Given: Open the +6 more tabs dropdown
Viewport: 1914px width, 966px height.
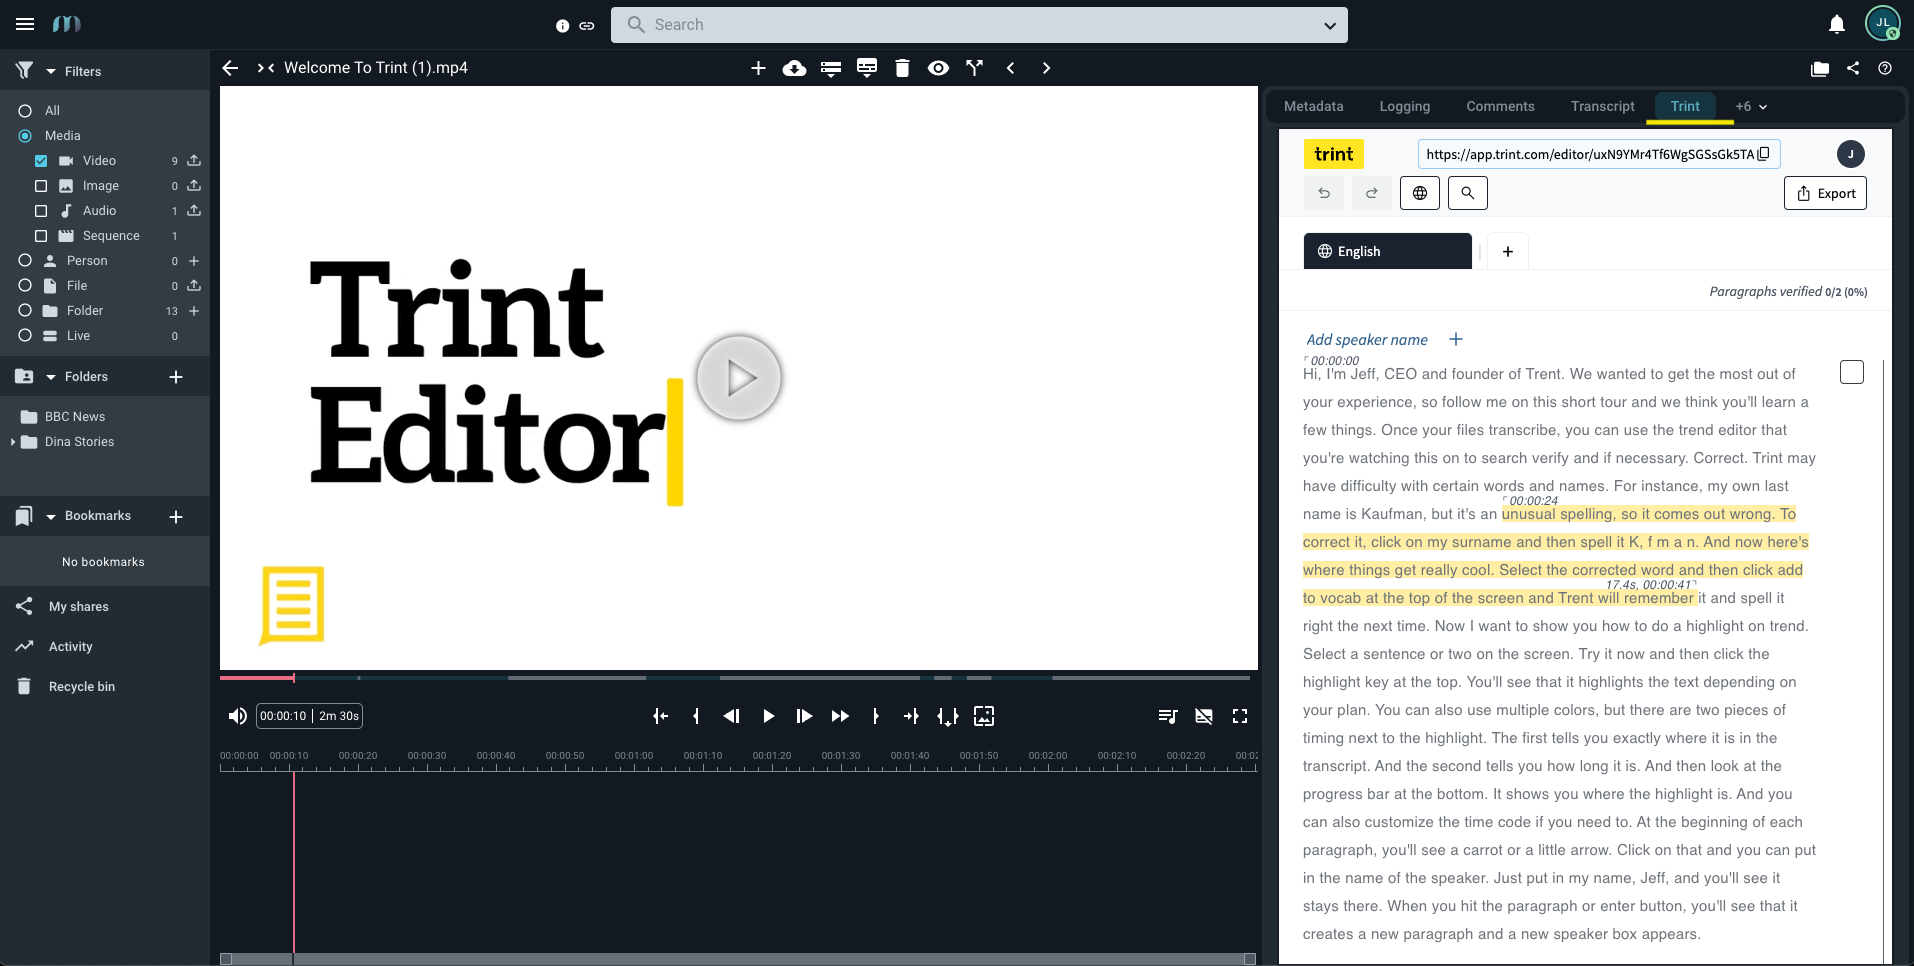Looking at the screenshot, I should pyautogui.click(x=1752, y=107).
